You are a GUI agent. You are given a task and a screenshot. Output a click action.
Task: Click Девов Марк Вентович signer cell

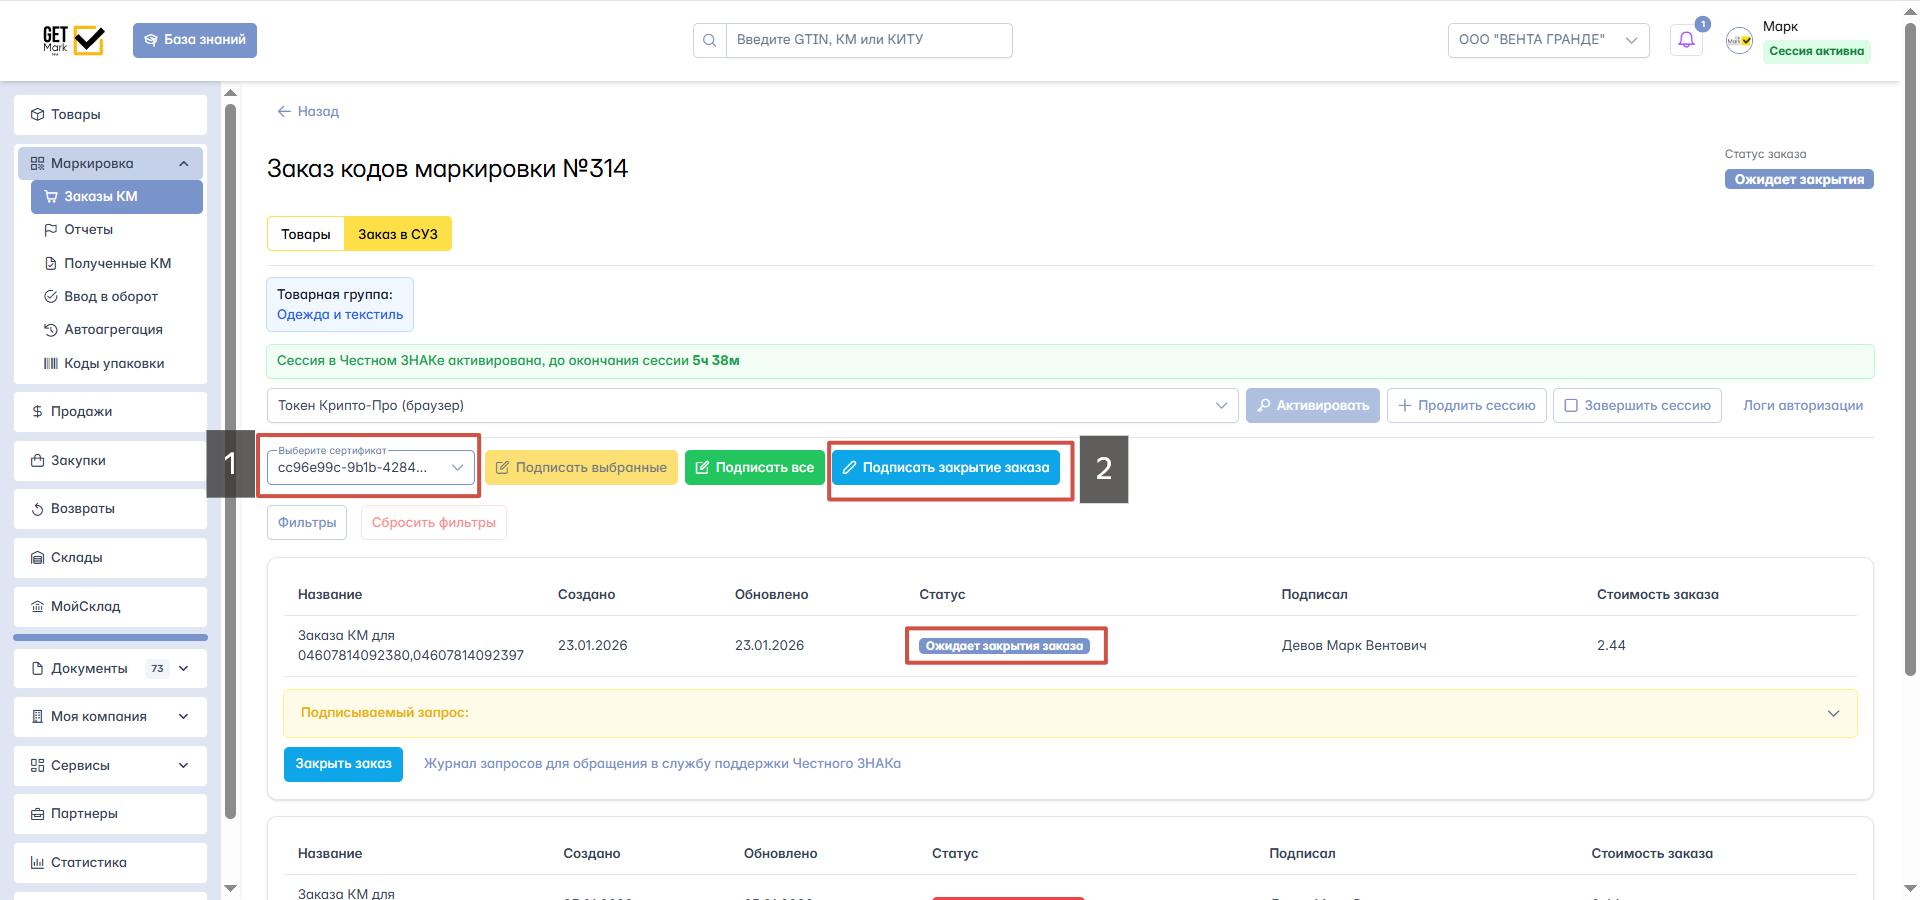pyautogui.click(x=1354, y=646)
